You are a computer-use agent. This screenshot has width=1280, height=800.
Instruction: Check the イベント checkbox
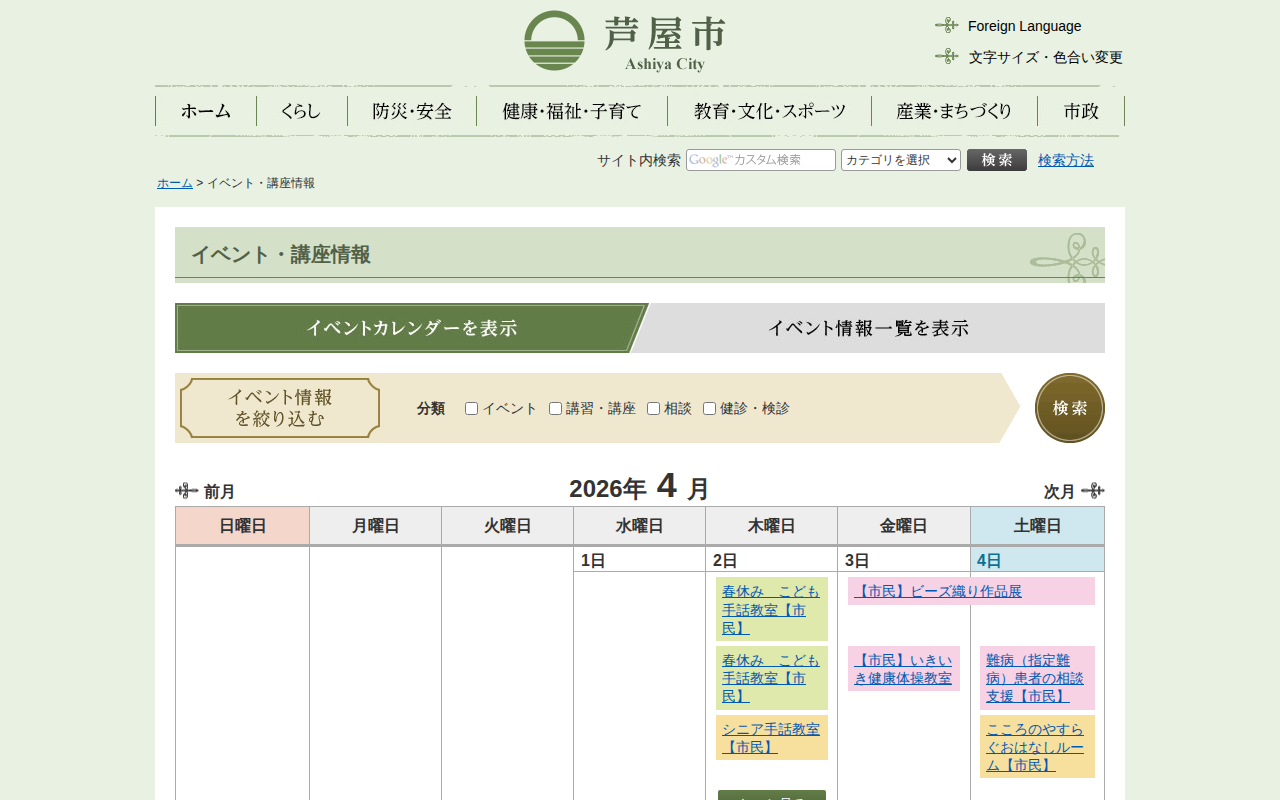pyautogui.click(x=472, y=409)
